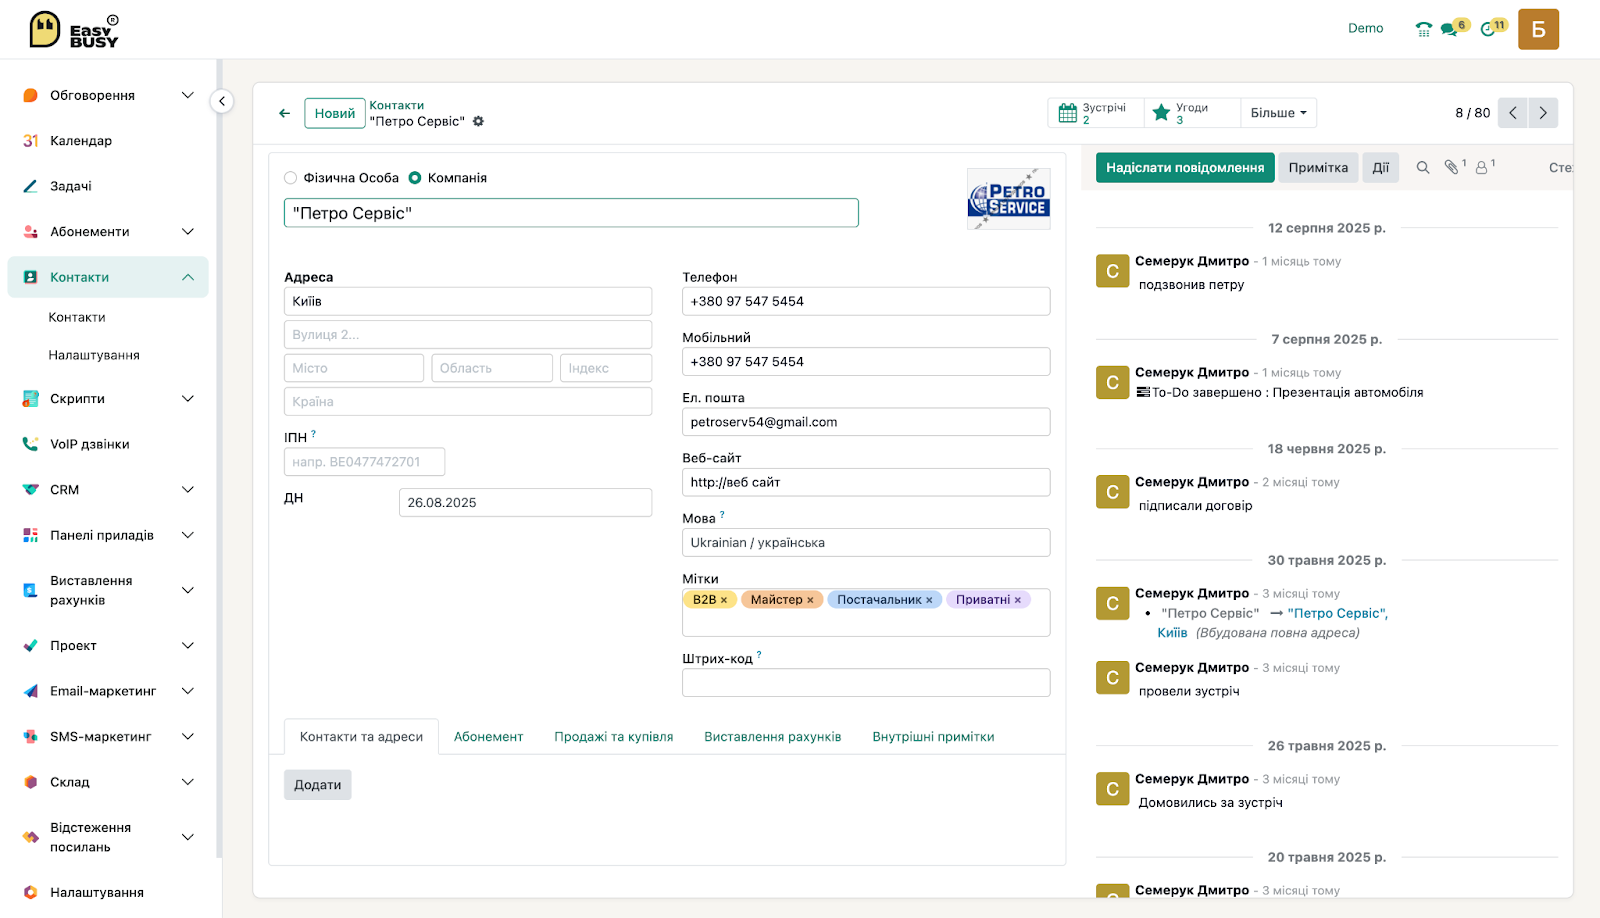Click the Новий button
Image resolution: width=1600 pixels, height=918 pixels.
[x=335, y=113]
